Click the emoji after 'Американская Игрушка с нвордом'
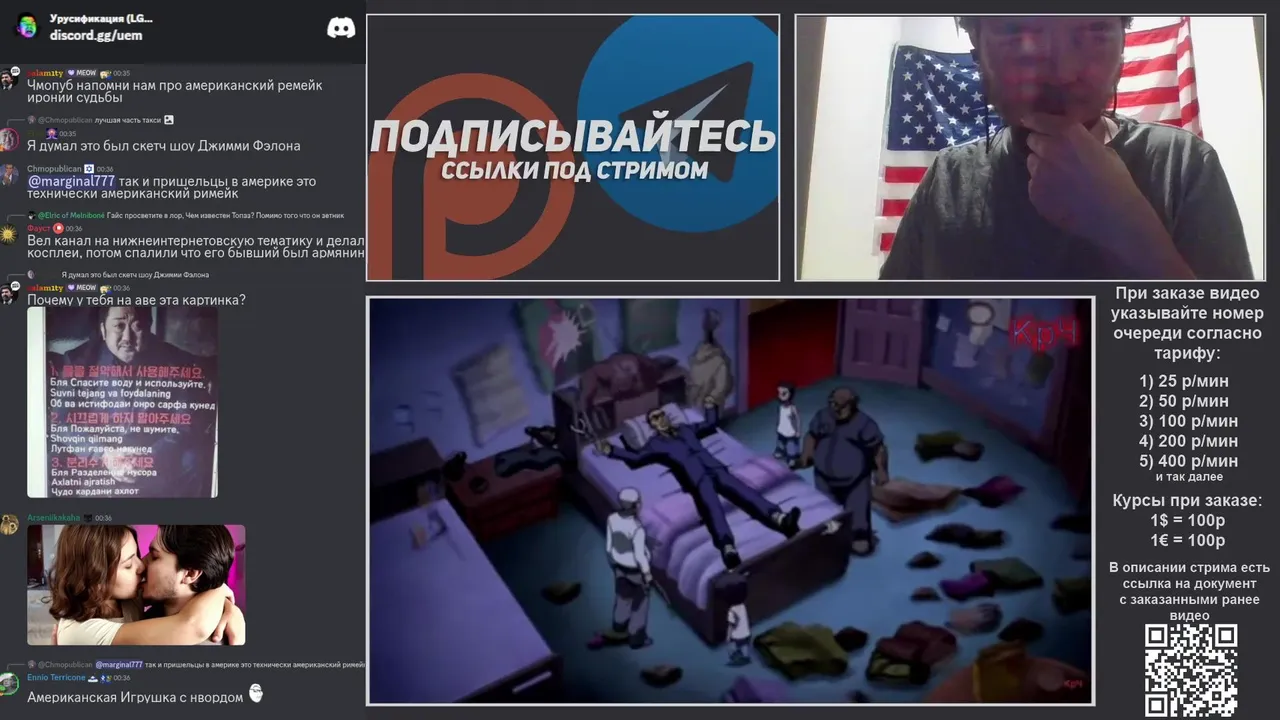The width and height of the screenshot is (1280, 720). (x=256, y=693)
